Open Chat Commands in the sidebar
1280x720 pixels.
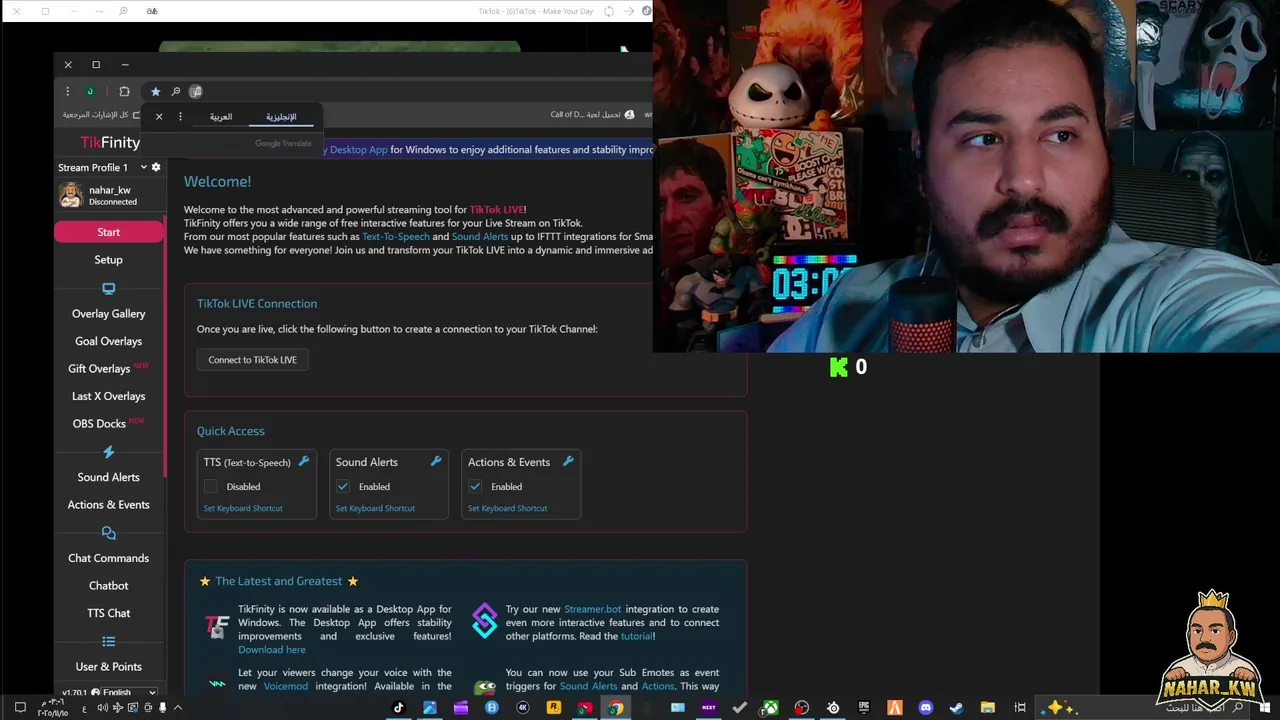[109, 558]
